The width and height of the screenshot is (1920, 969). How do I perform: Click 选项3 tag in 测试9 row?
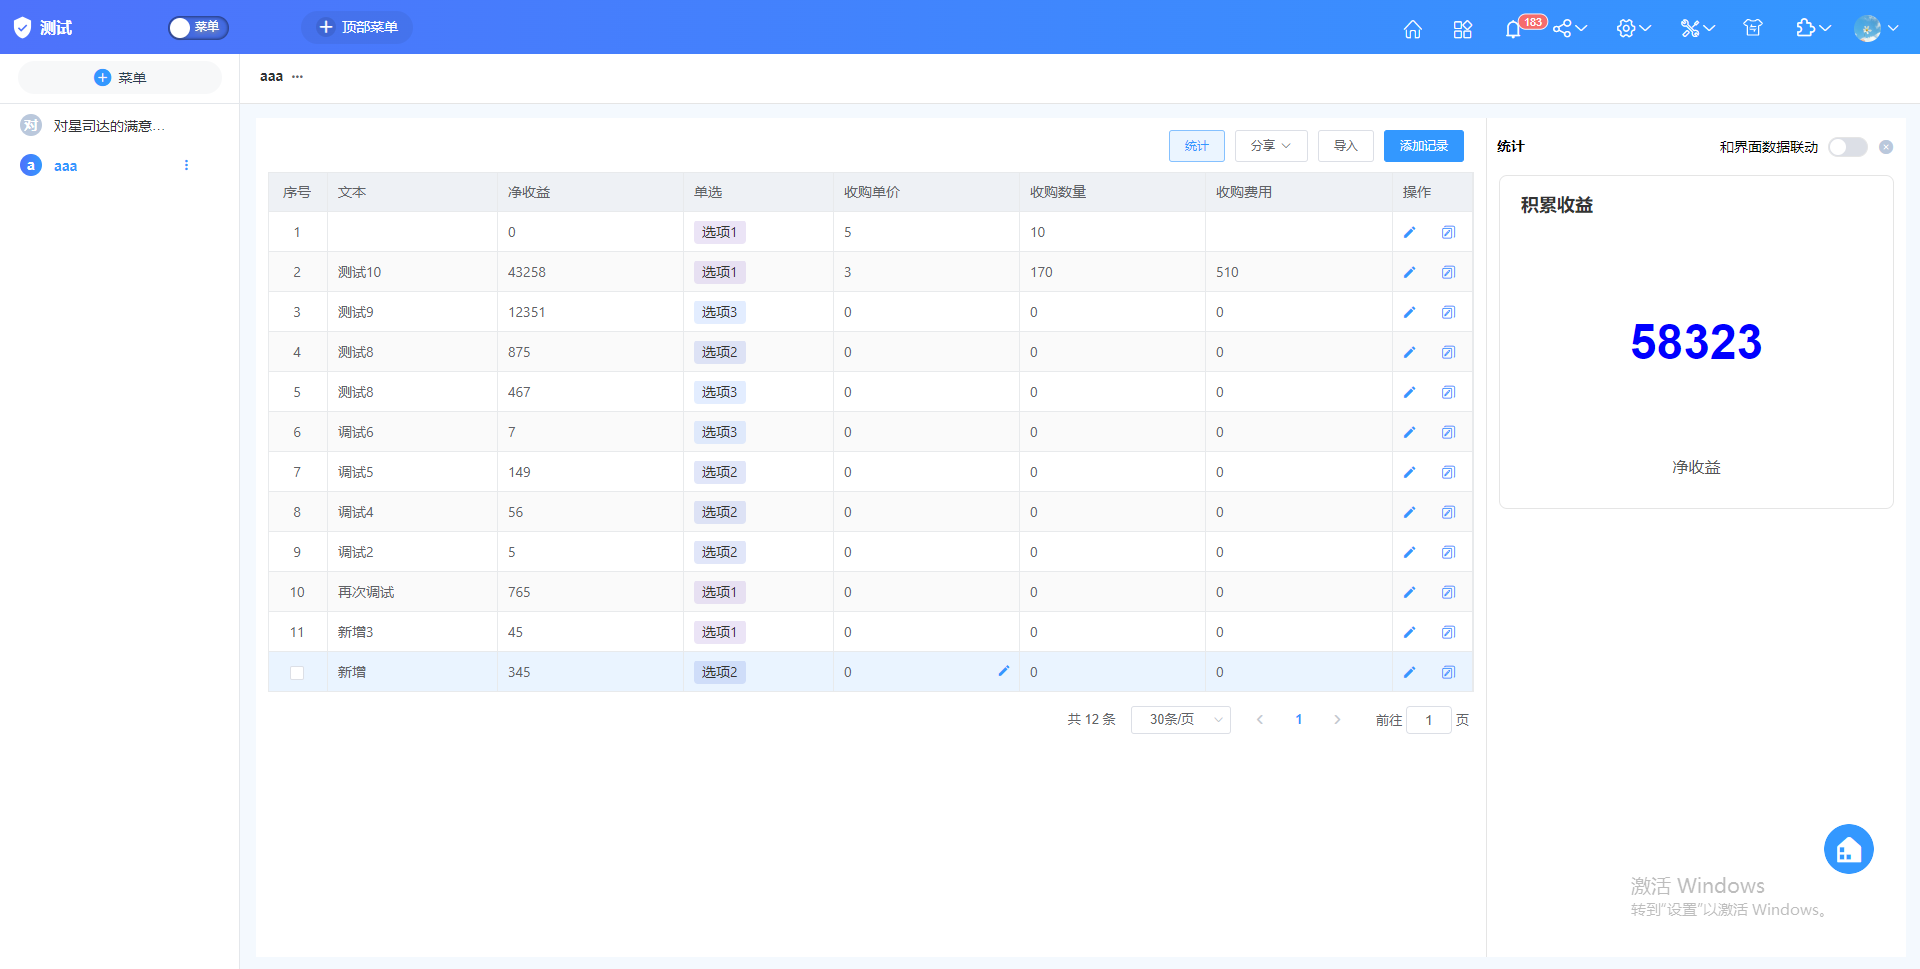point(719,312)
